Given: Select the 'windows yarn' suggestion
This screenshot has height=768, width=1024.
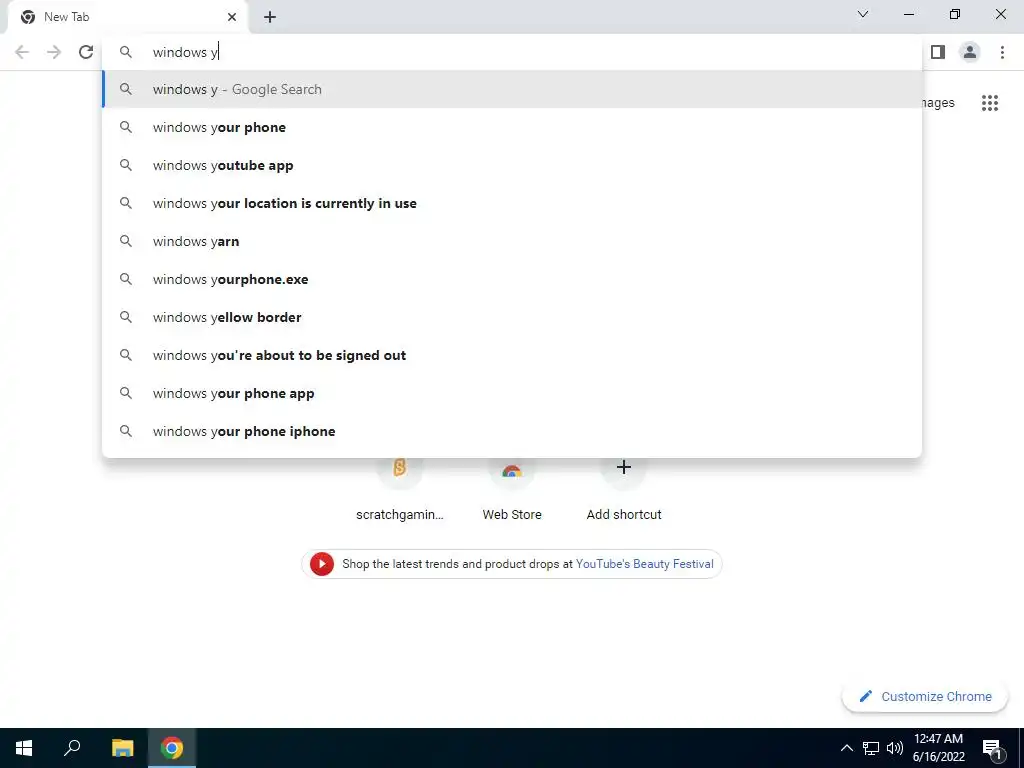Looking at the screenshot, I should 512,241.
